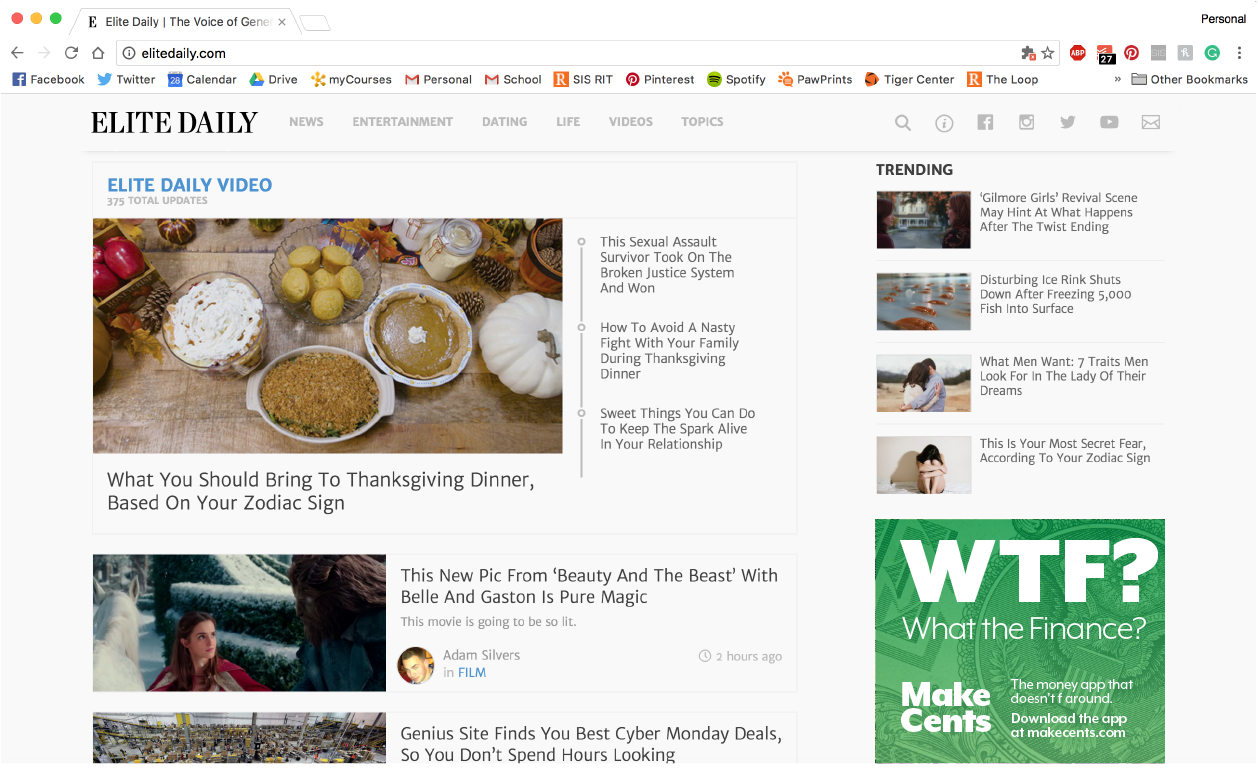Open the Chrome three-dot menu
Image resolution: width=1258 pixels, height=770 pixels.
(x=1240, y=53)
